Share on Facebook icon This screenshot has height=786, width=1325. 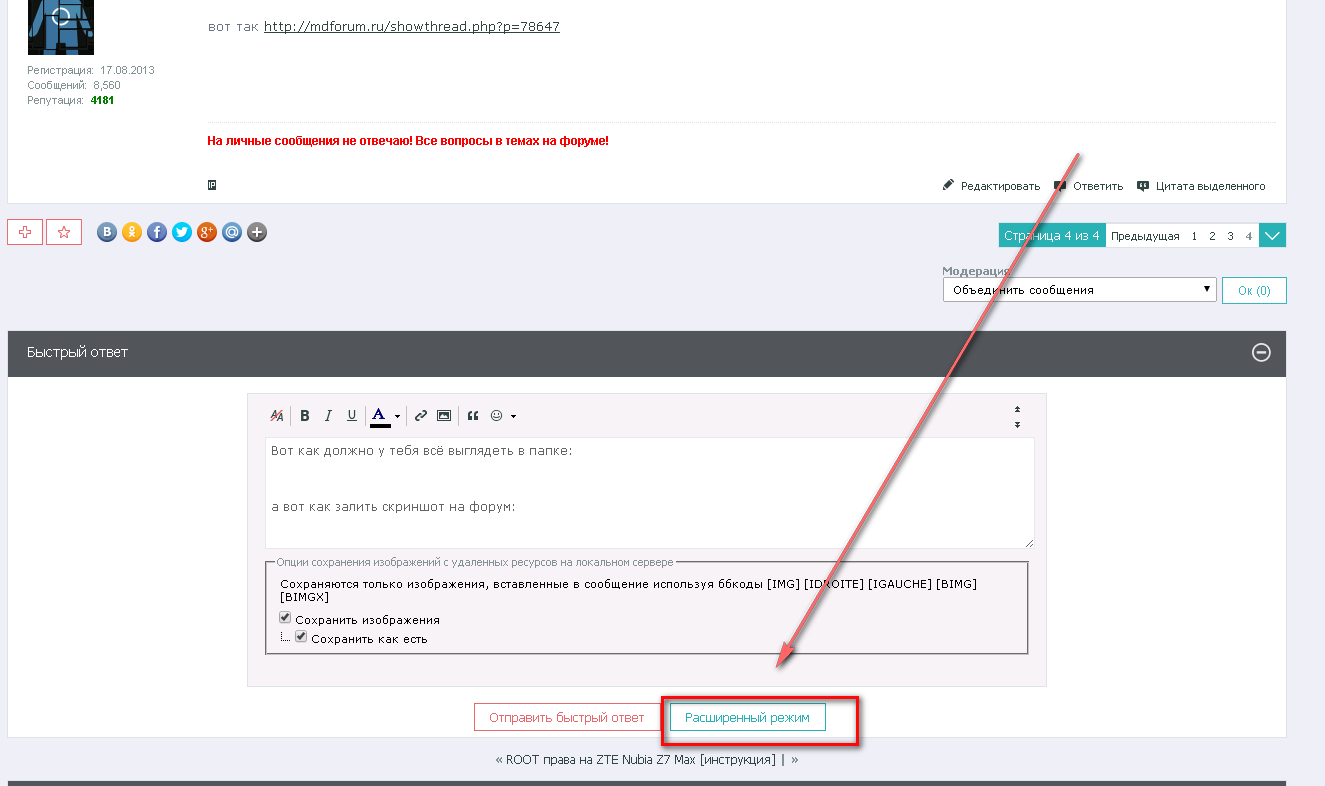point(156,233)
